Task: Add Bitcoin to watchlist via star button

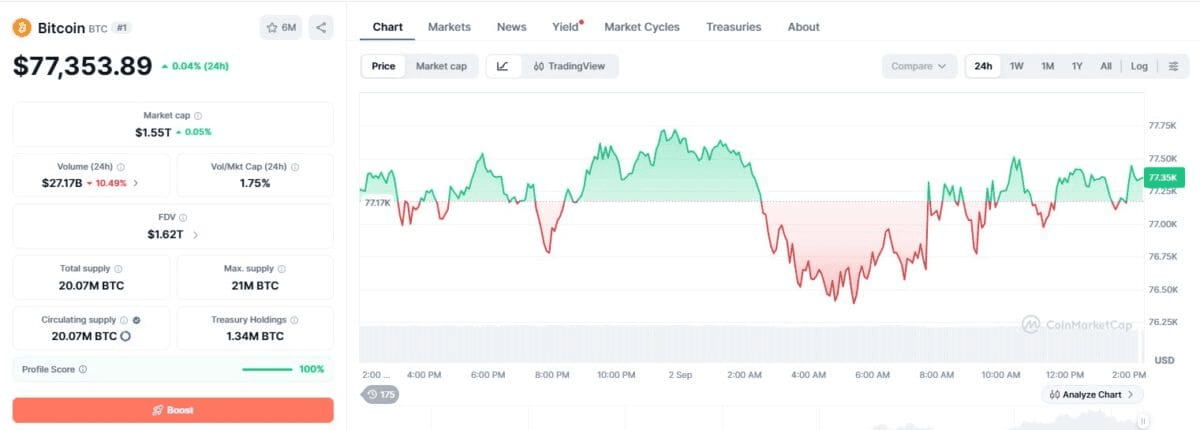Action: (281, 27)
